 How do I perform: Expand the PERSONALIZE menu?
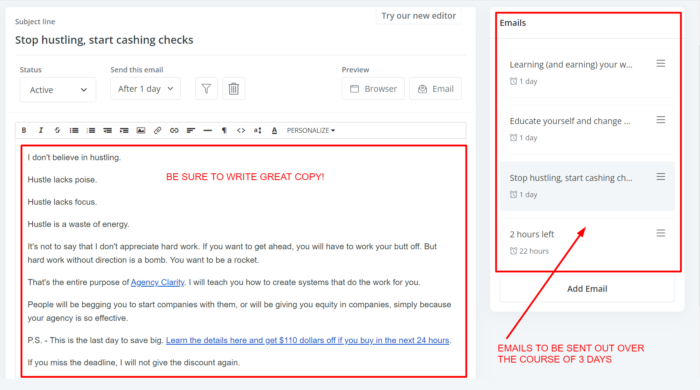click(311, 130)
